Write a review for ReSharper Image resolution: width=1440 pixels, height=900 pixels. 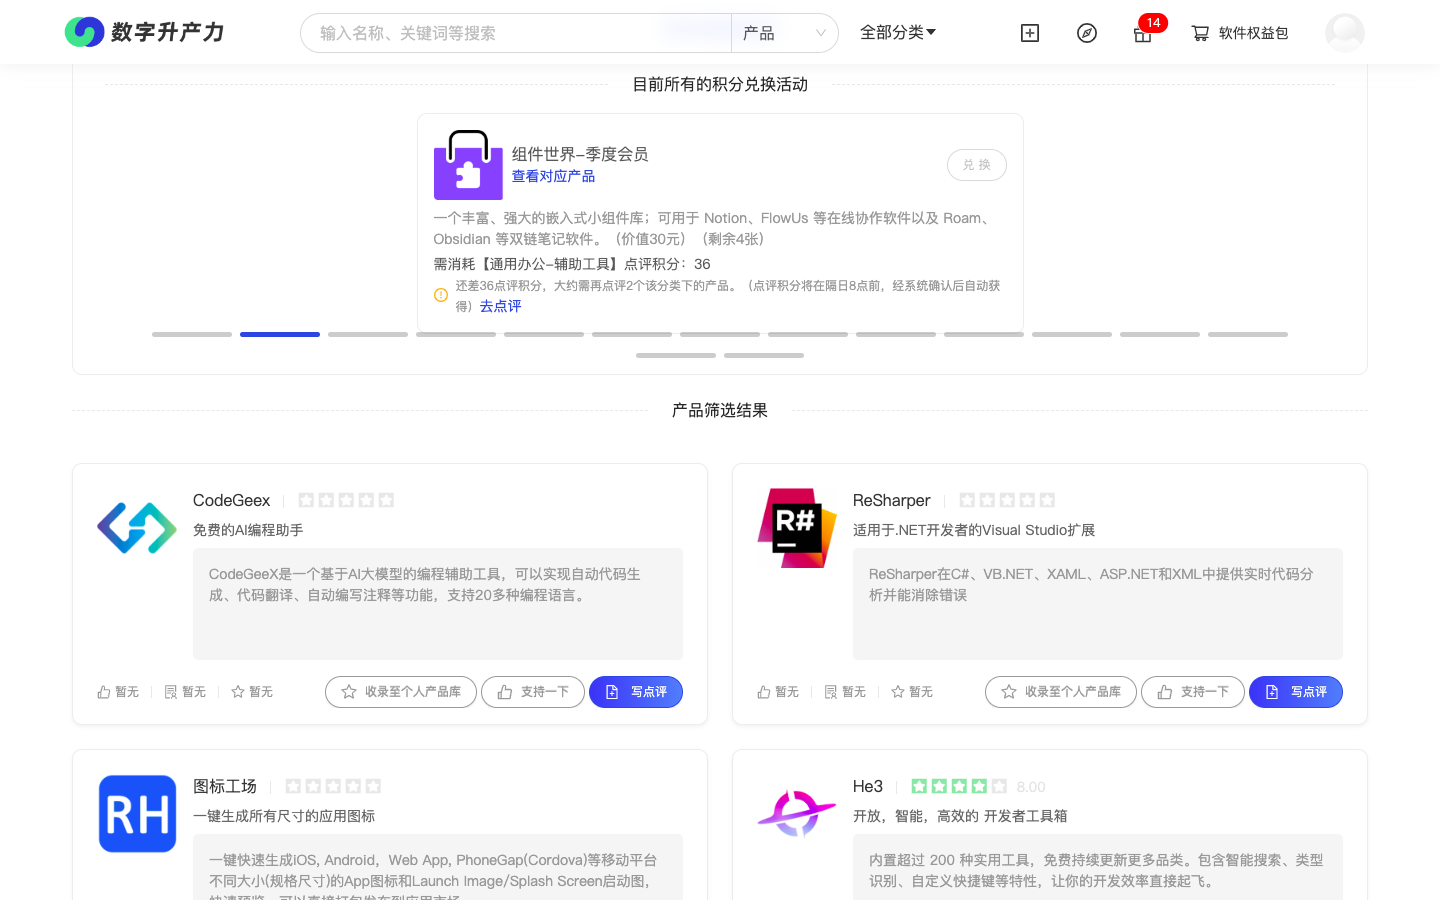coord(1296,692)
